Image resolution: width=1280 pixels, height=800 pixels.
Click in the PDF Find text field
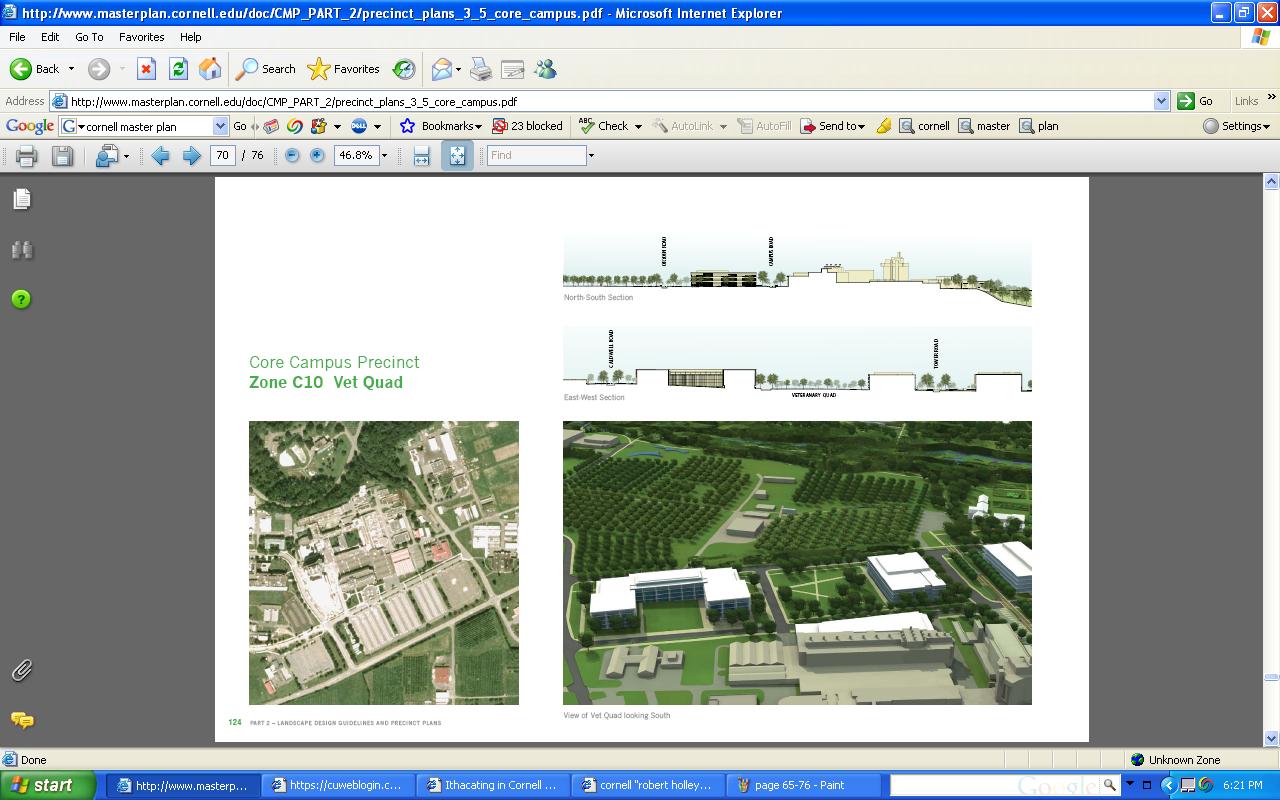(x=536, y=156)
